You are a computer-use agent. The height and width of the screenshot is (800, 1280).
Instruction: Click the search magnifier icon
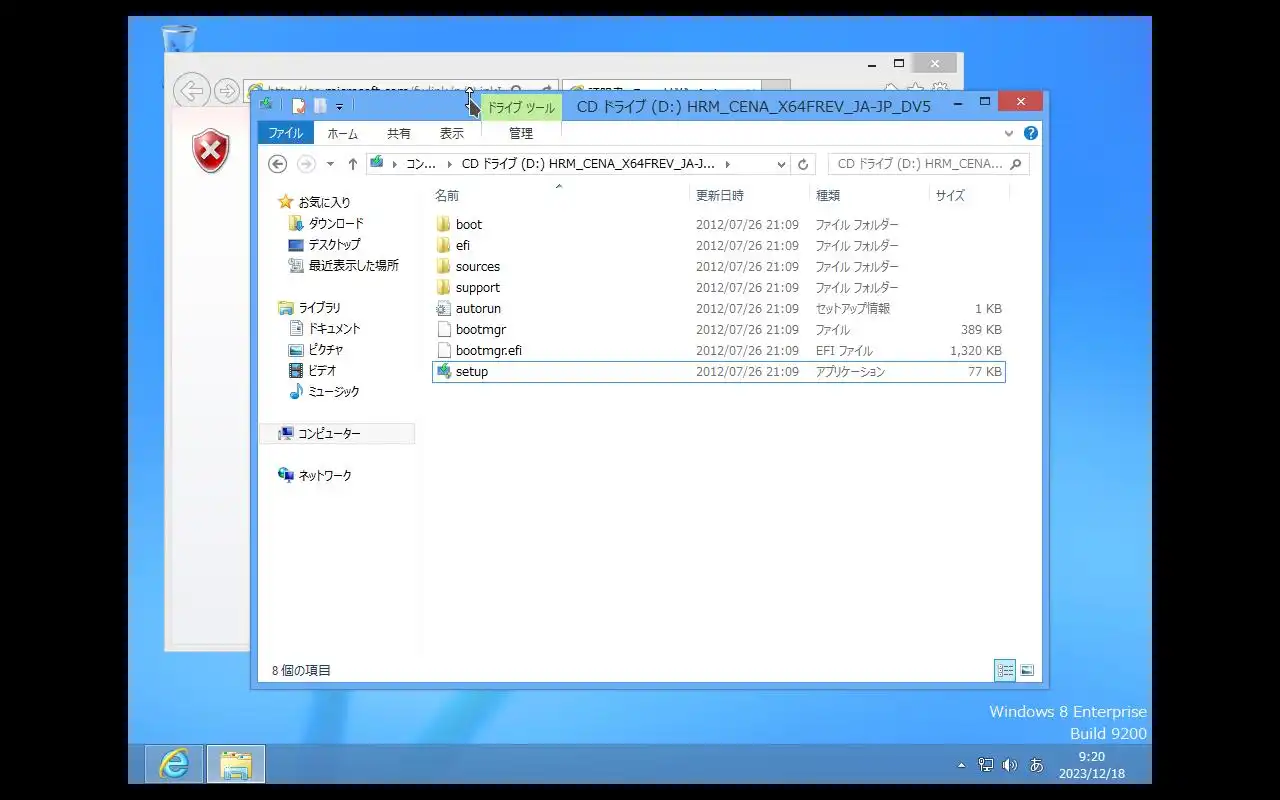coord(1016,164)
